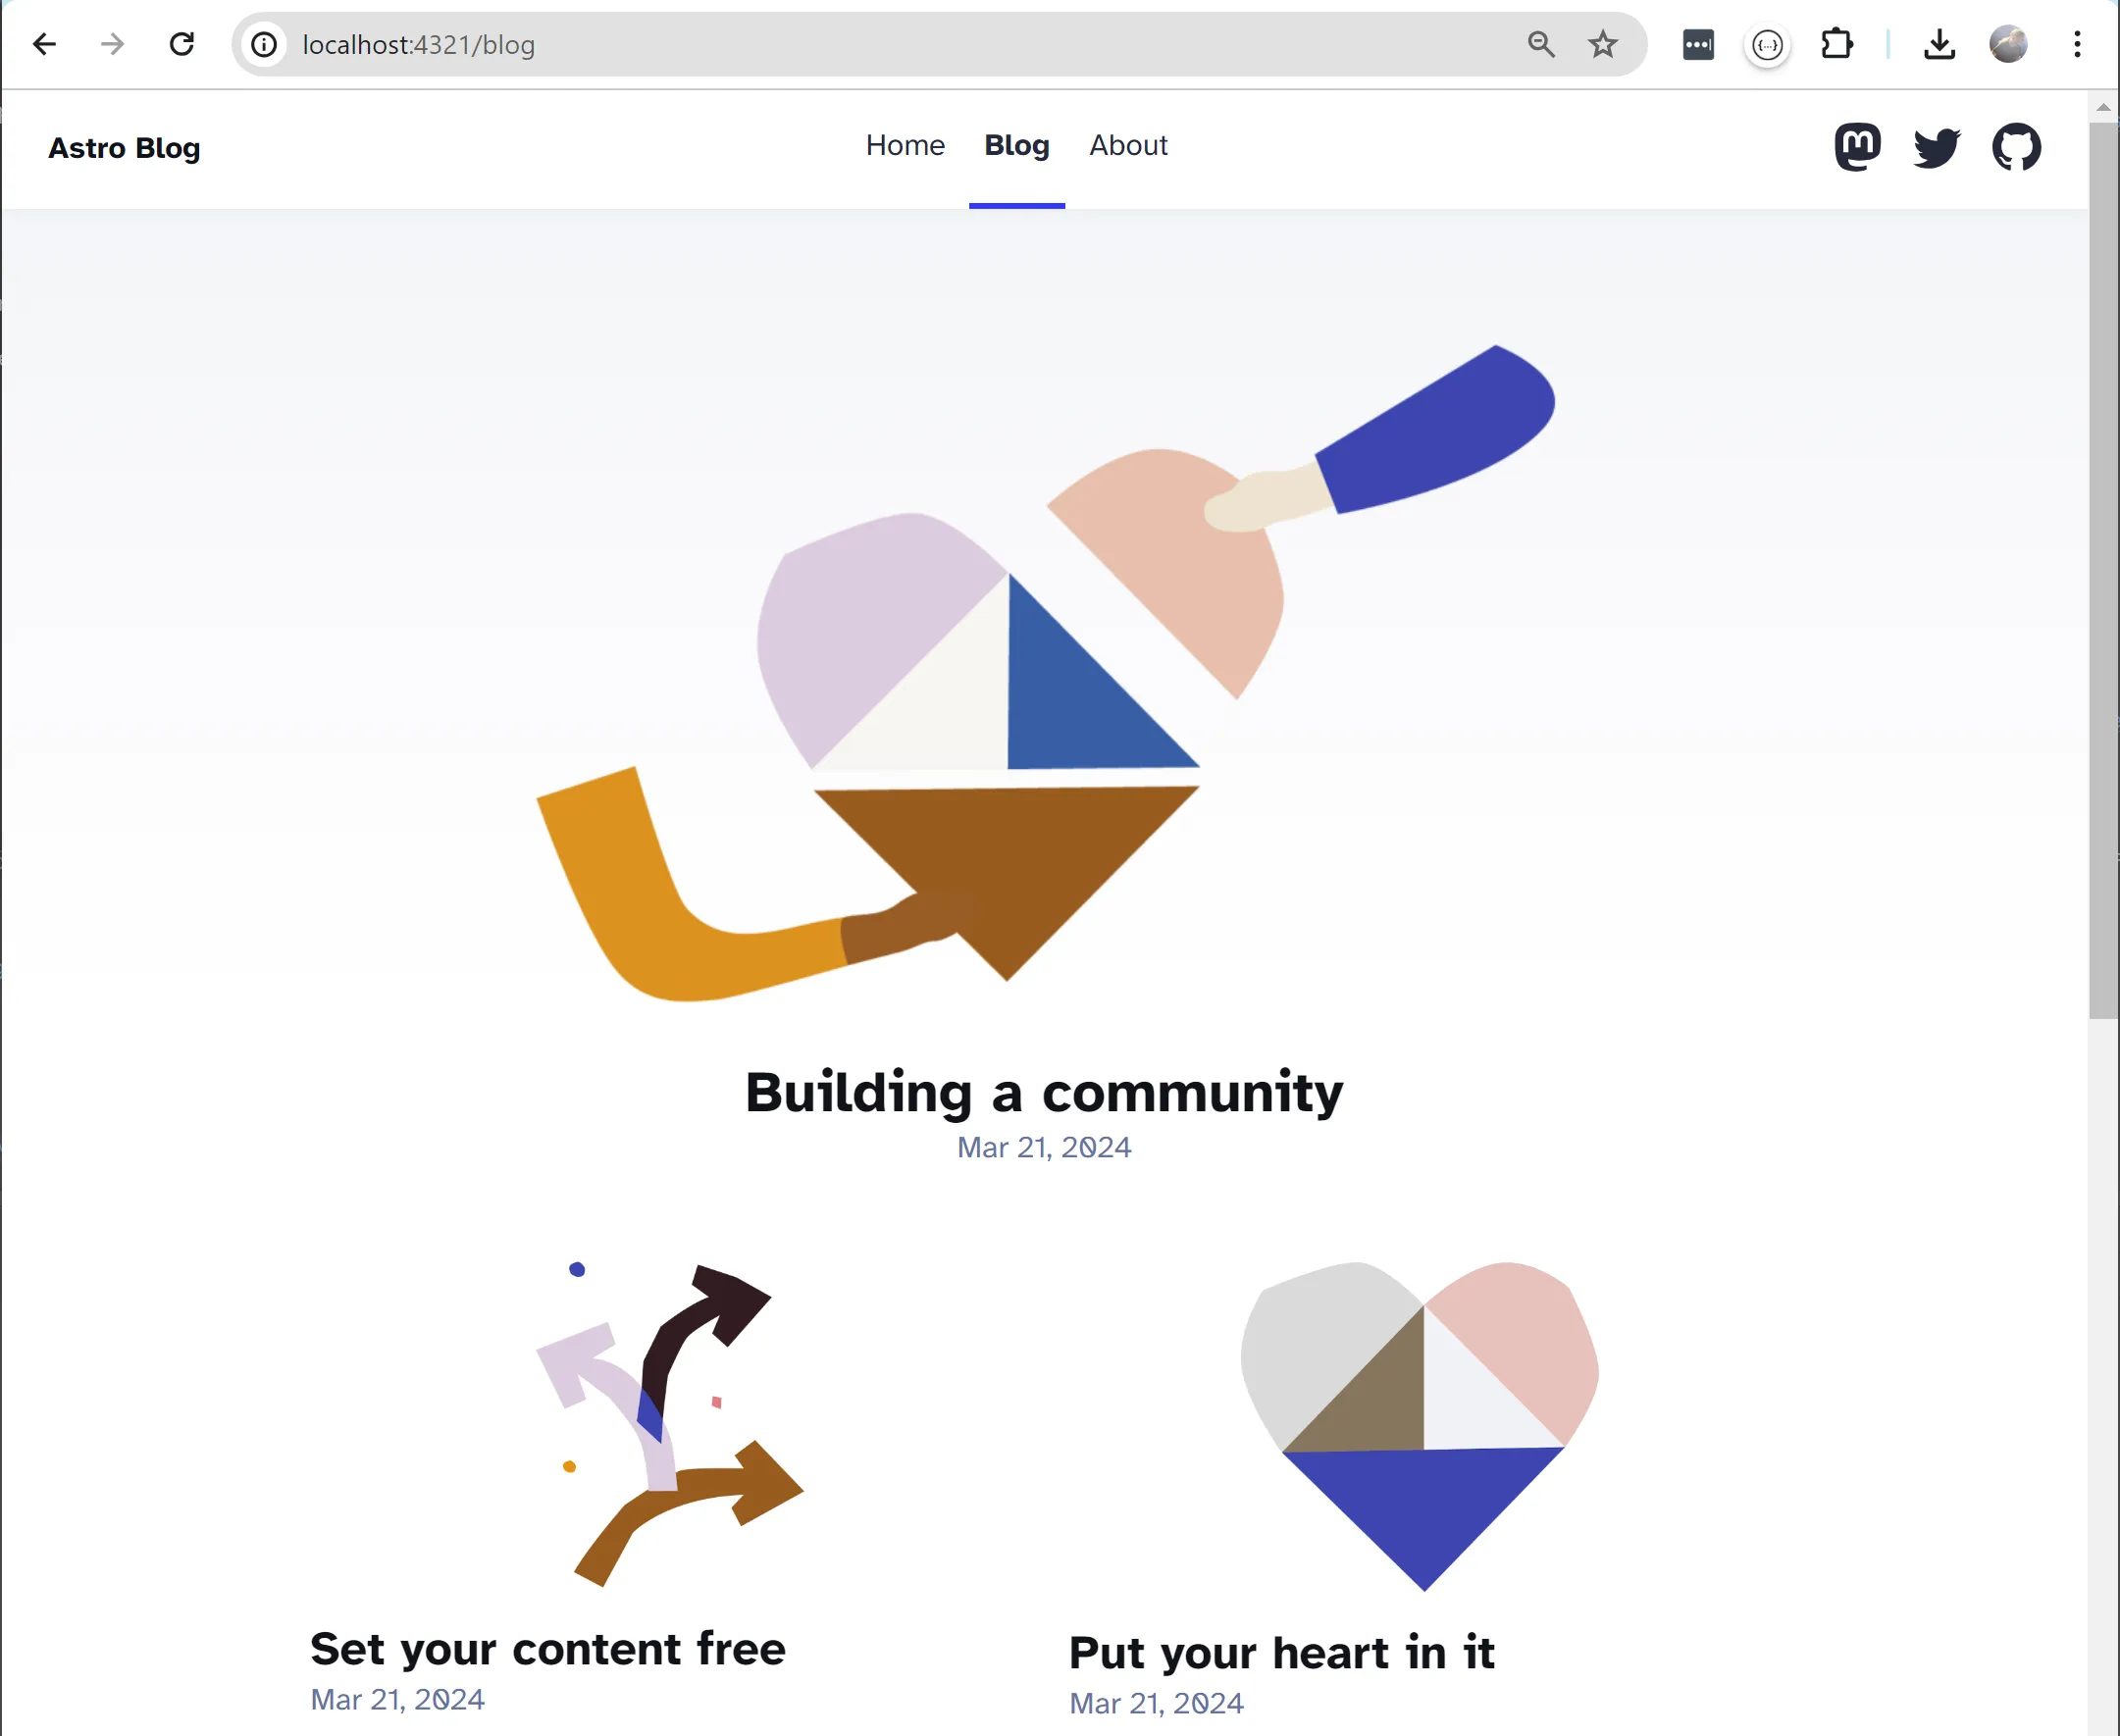Click the browser forward arrow
2120x1736 pixels.
[113, 44]
